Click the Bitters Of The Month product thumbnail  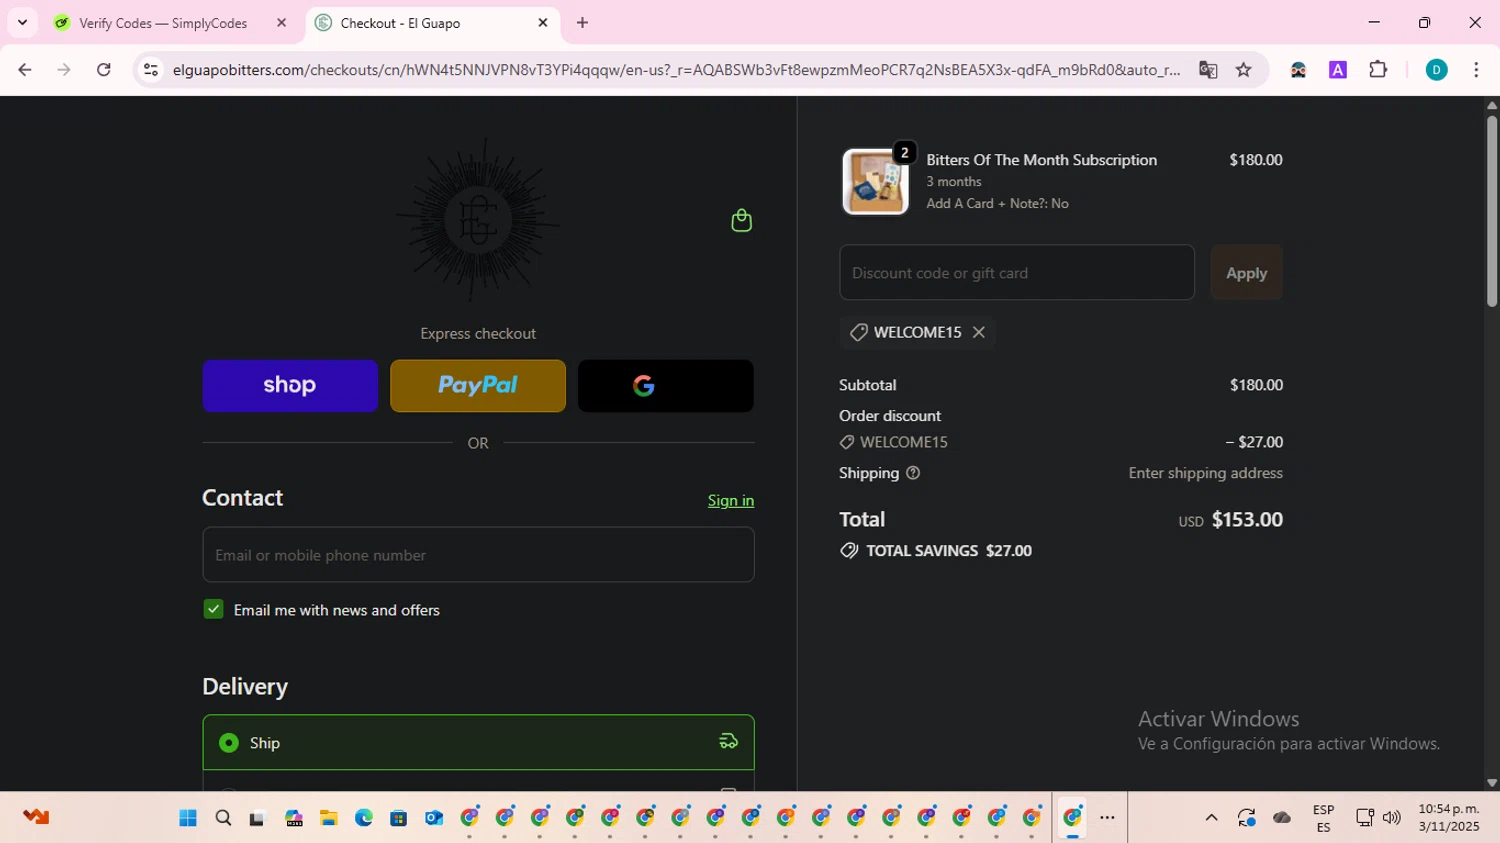[876, 181]
